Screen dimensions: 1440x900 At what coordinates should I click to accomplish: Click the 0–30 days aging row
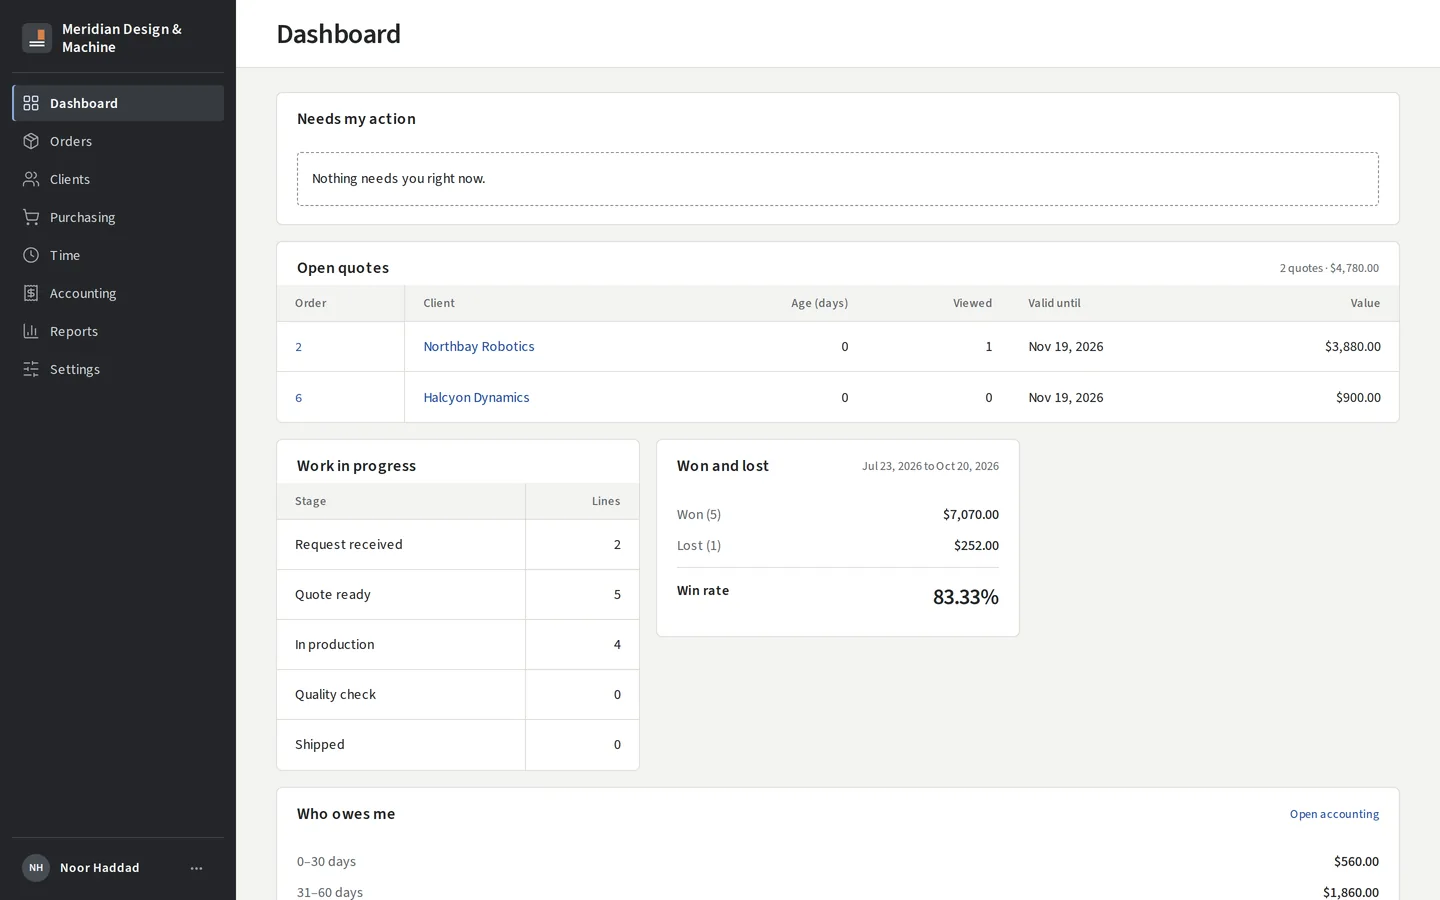click(x=838, y=861)
